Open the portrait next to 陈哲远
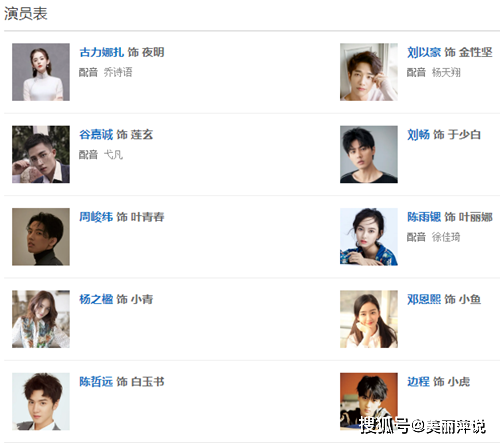500x443 pixels. point(41,401)
